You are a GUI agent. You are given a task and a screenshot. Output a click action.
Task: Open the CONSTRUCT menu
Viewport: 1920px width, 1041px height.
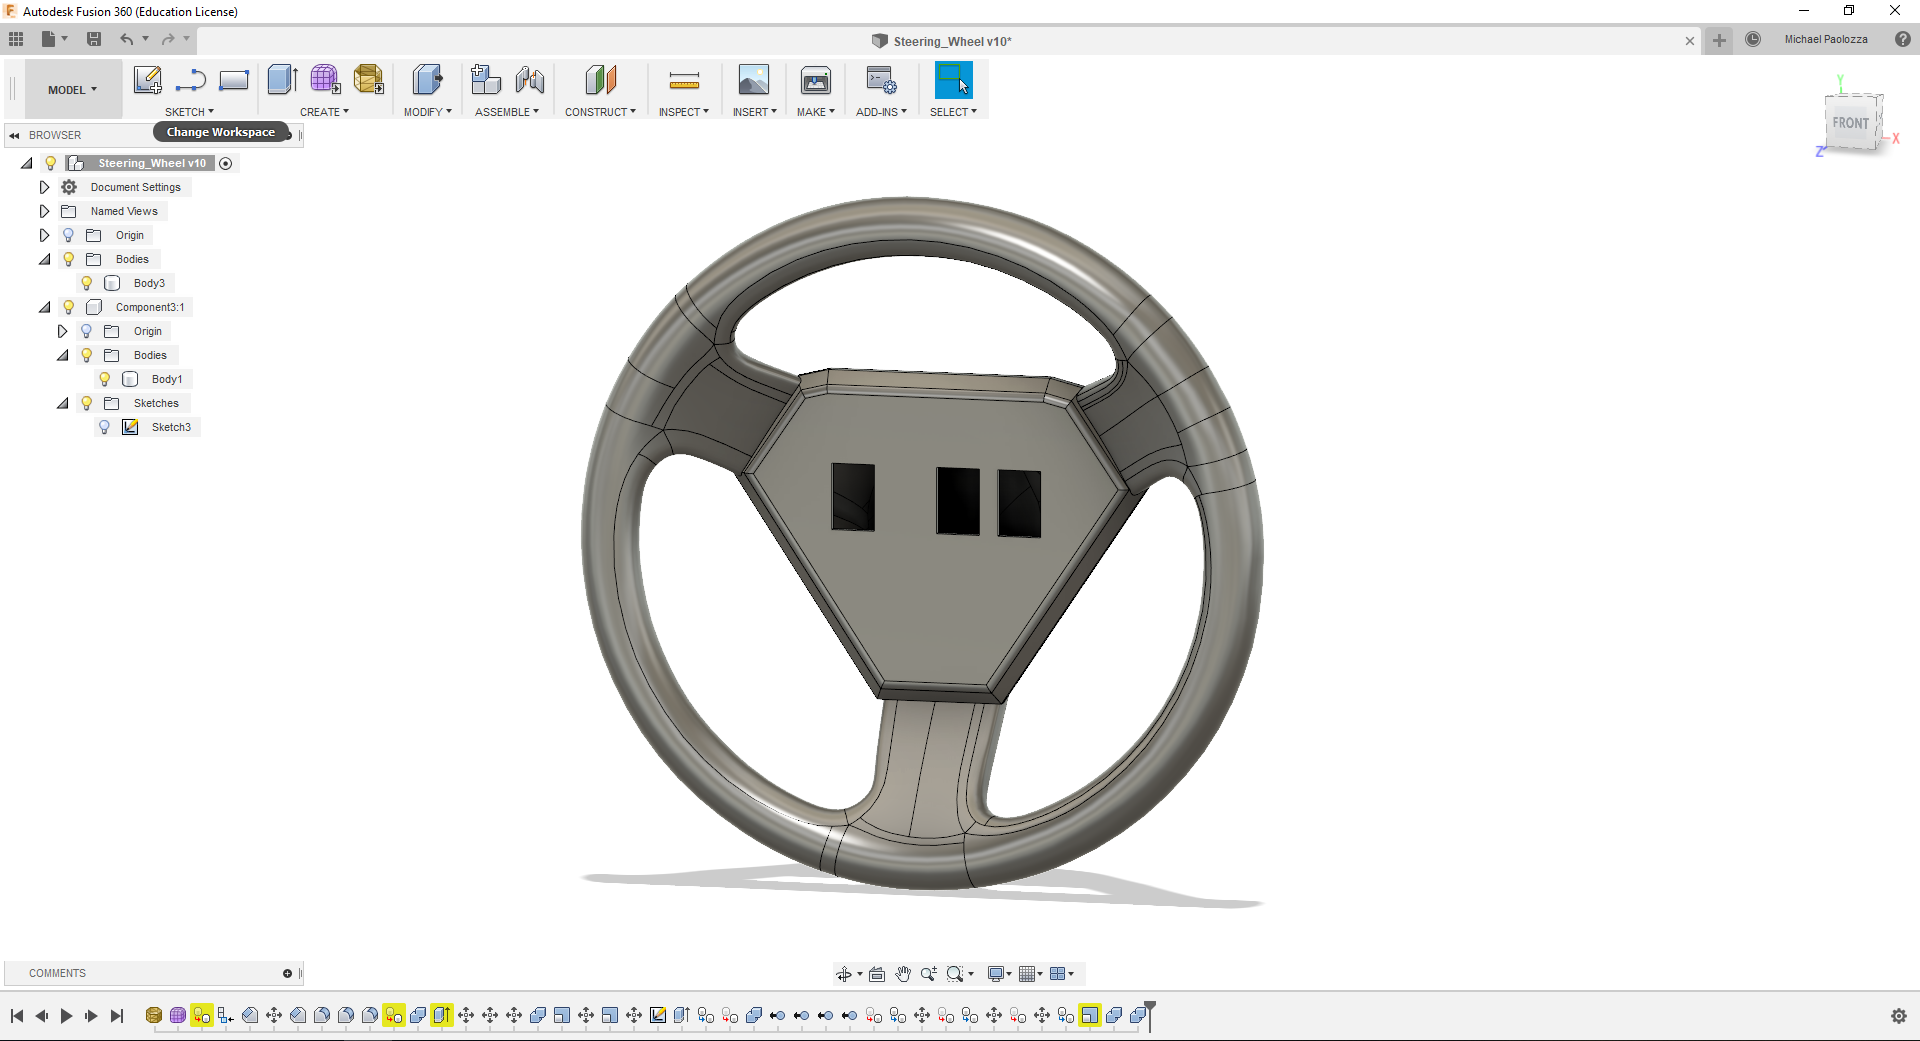600,112
